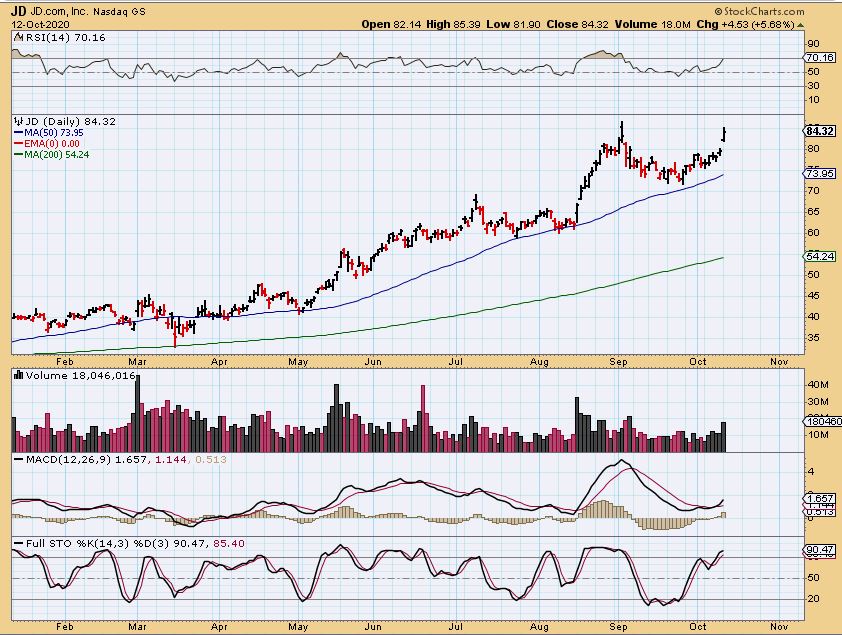Viewport: 842px width, 635px height.
Task: Click the 30 level on RSI axis
Action: coord(814,86)
